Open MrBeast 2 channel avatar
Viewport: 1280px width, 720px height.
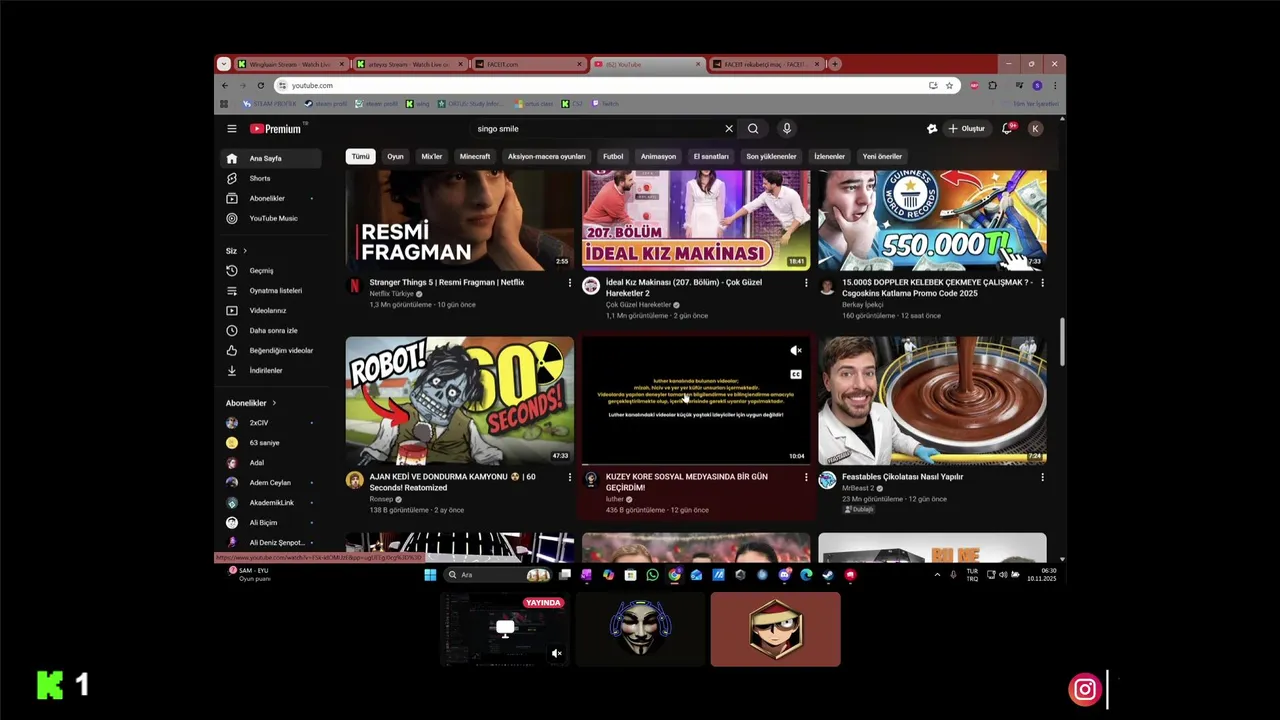(827, 480)
